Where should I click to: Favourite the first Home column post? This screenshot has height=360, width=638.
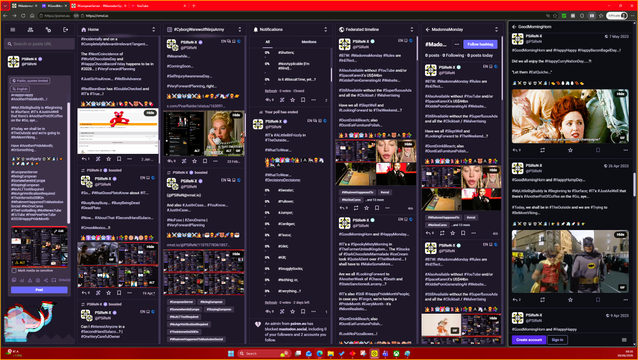point(109,159)
